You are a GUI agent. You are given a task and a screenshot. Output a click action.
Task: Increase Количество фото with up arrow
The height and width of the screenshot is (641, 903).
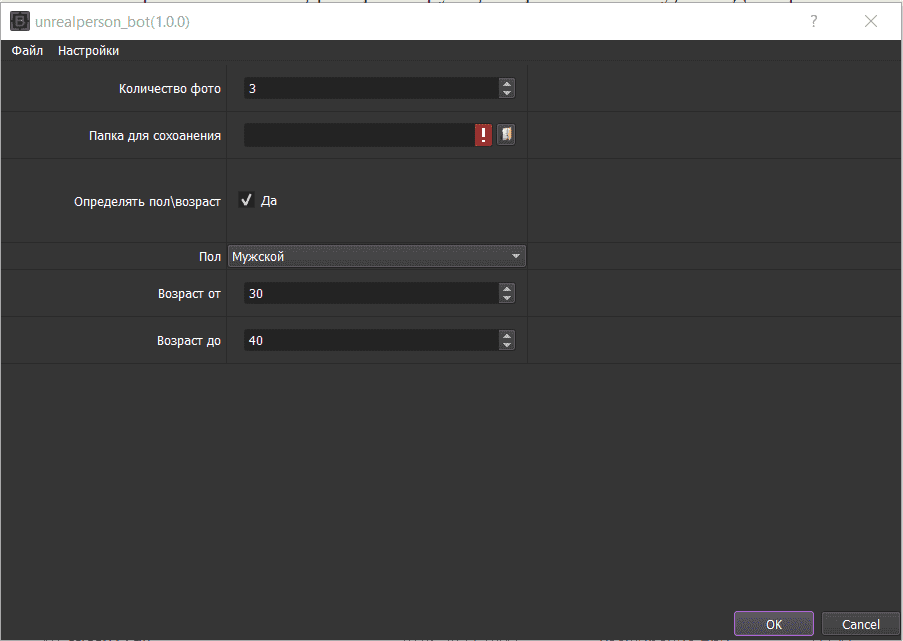tap(507, 84)
